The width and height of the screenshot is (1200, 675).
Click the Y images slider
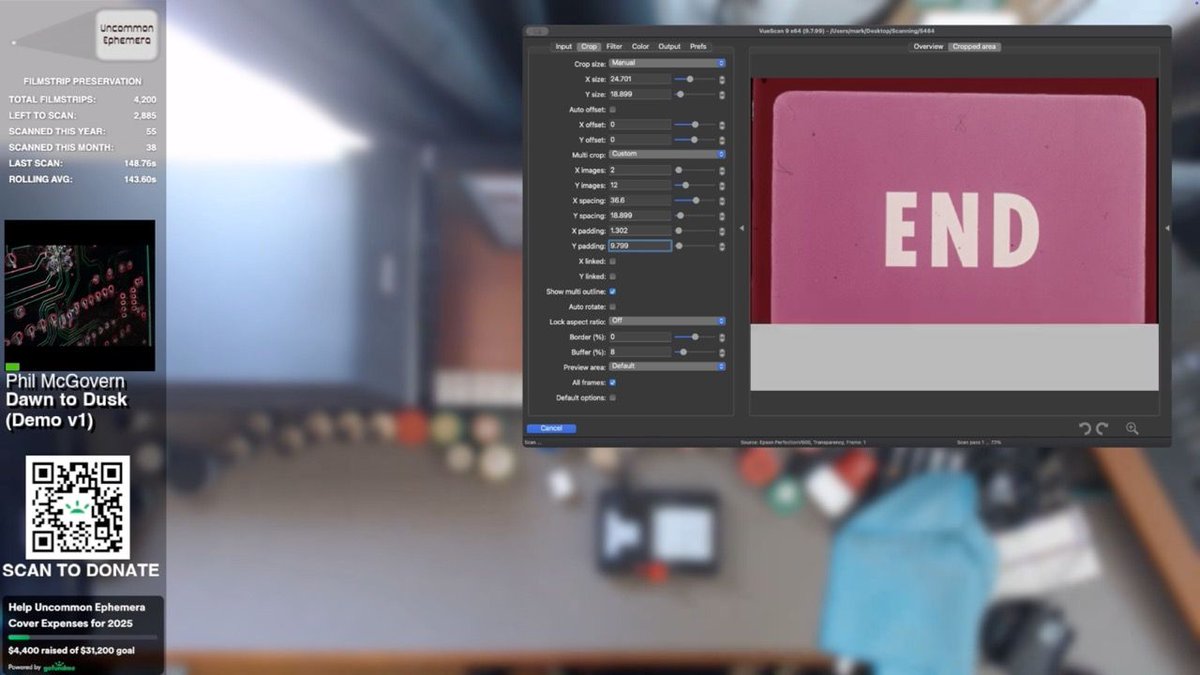(x=694, y=185)
